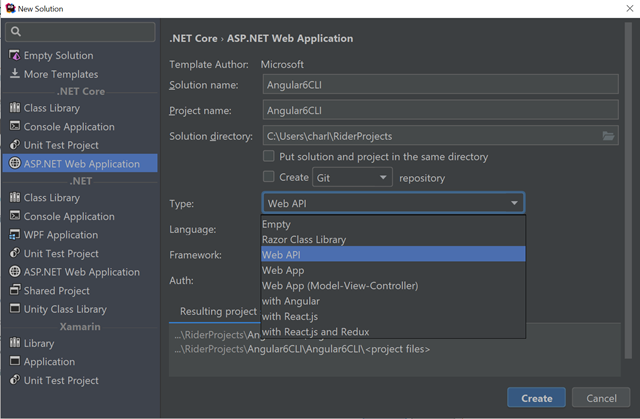Viewport: 640px width, 419px height.
Task: Choose with React.js and Redux option
Action: pyautogui.click(x=393, y=332)
